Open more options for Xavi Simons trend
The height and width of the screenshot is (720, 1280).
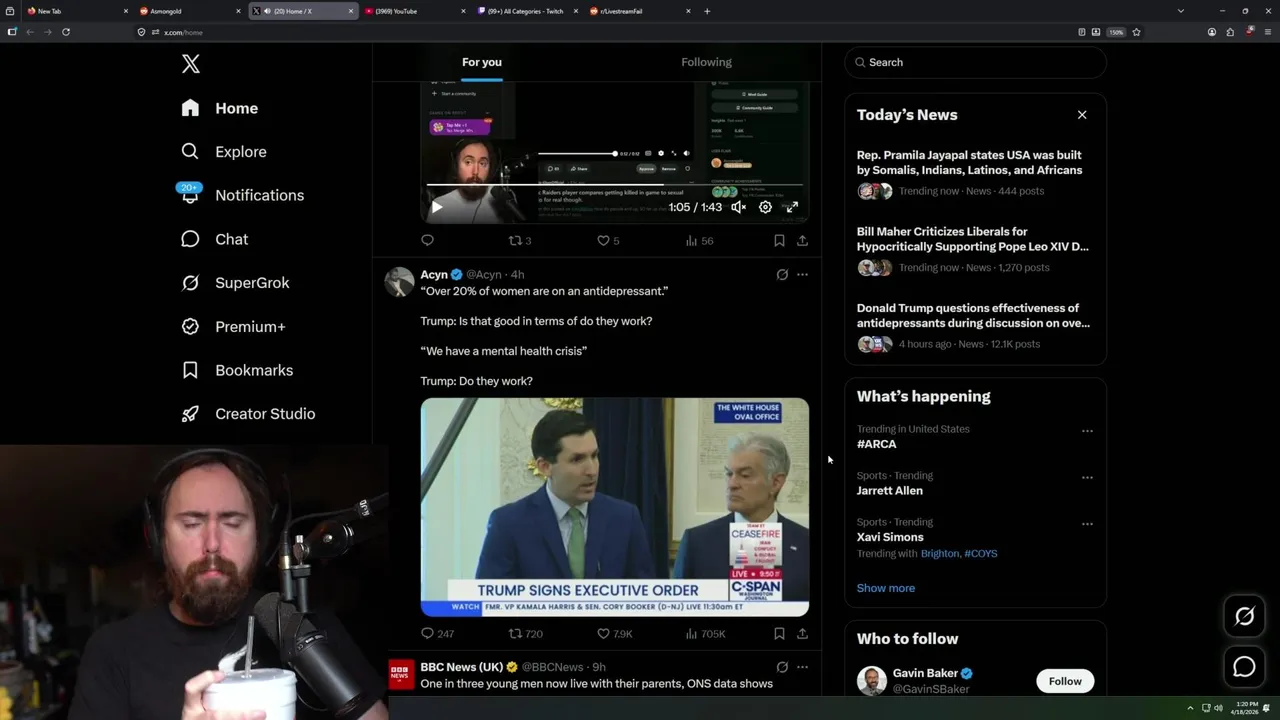click(1087, 524)
